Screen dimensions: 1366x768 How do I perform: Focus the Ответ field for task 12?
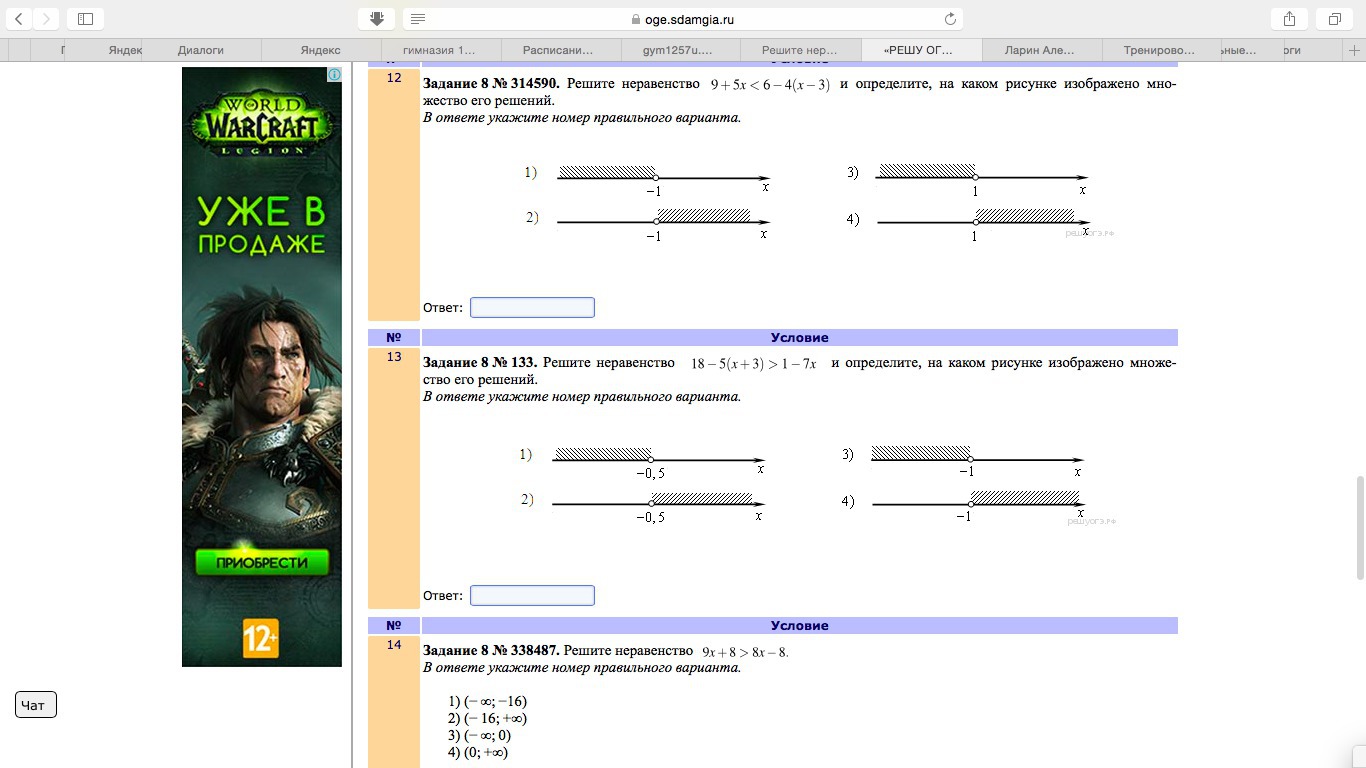(532, 307)
